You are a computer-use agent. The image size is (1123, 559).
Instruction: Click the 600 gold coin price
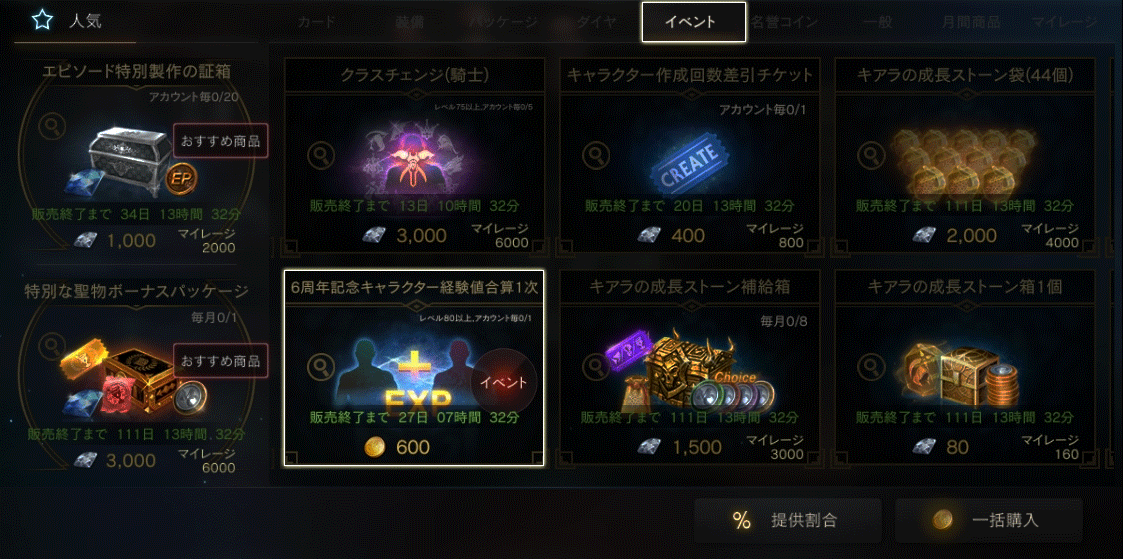coord(413,447)
